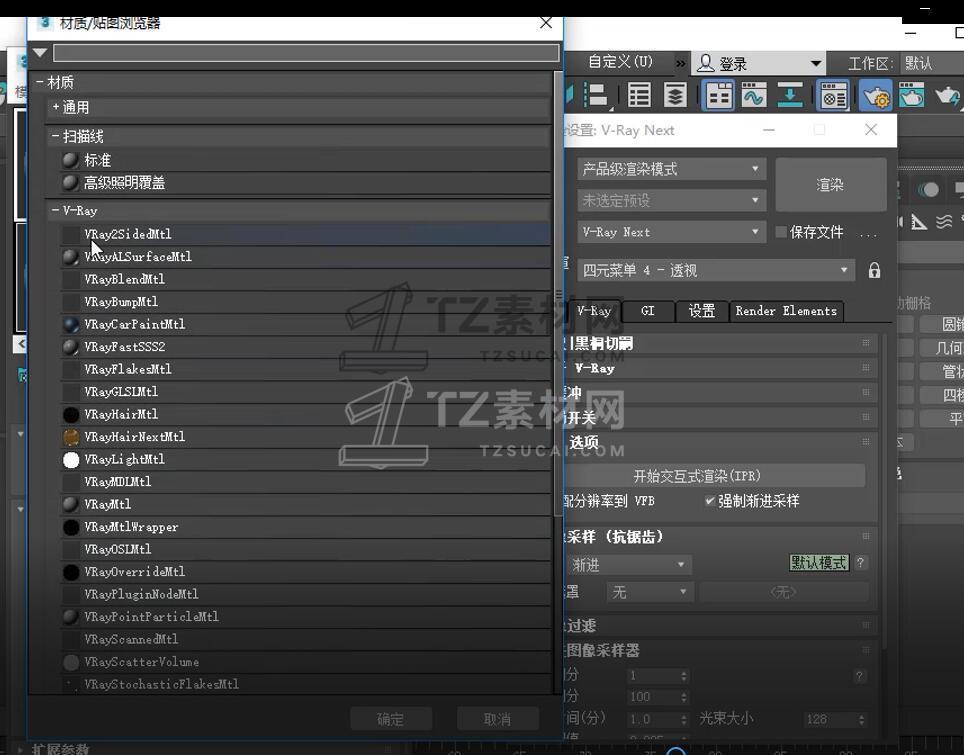The width and height of the screenshot is (964, 755).
Task: Select VRayBlendMtl in the list
Action: point(305,279)
